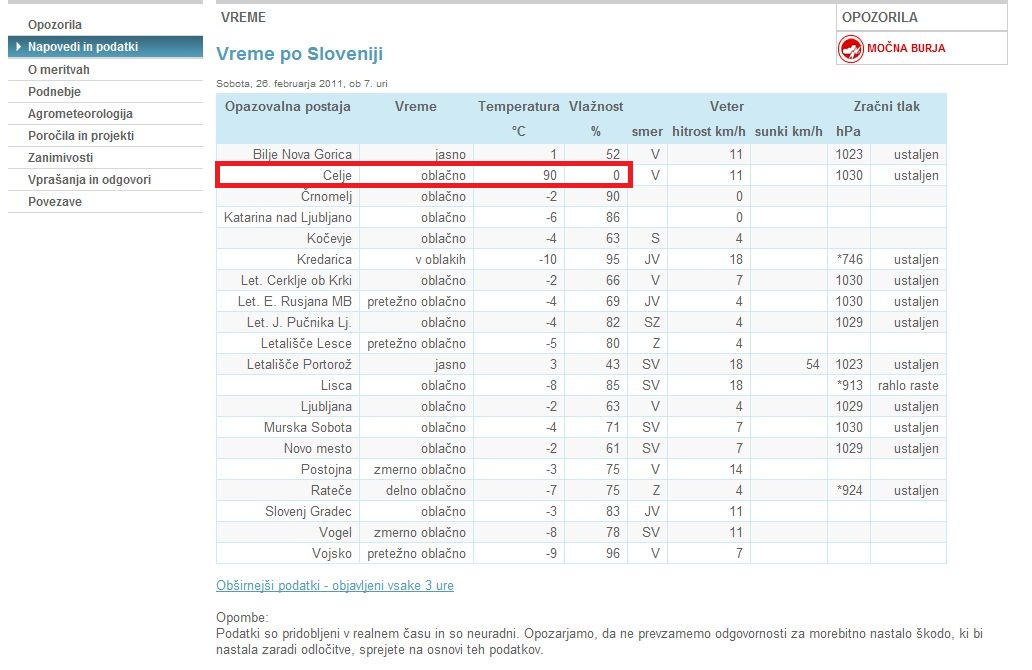
Task: Click the OPOZORILA panel heading
Action: coord(879,18)
